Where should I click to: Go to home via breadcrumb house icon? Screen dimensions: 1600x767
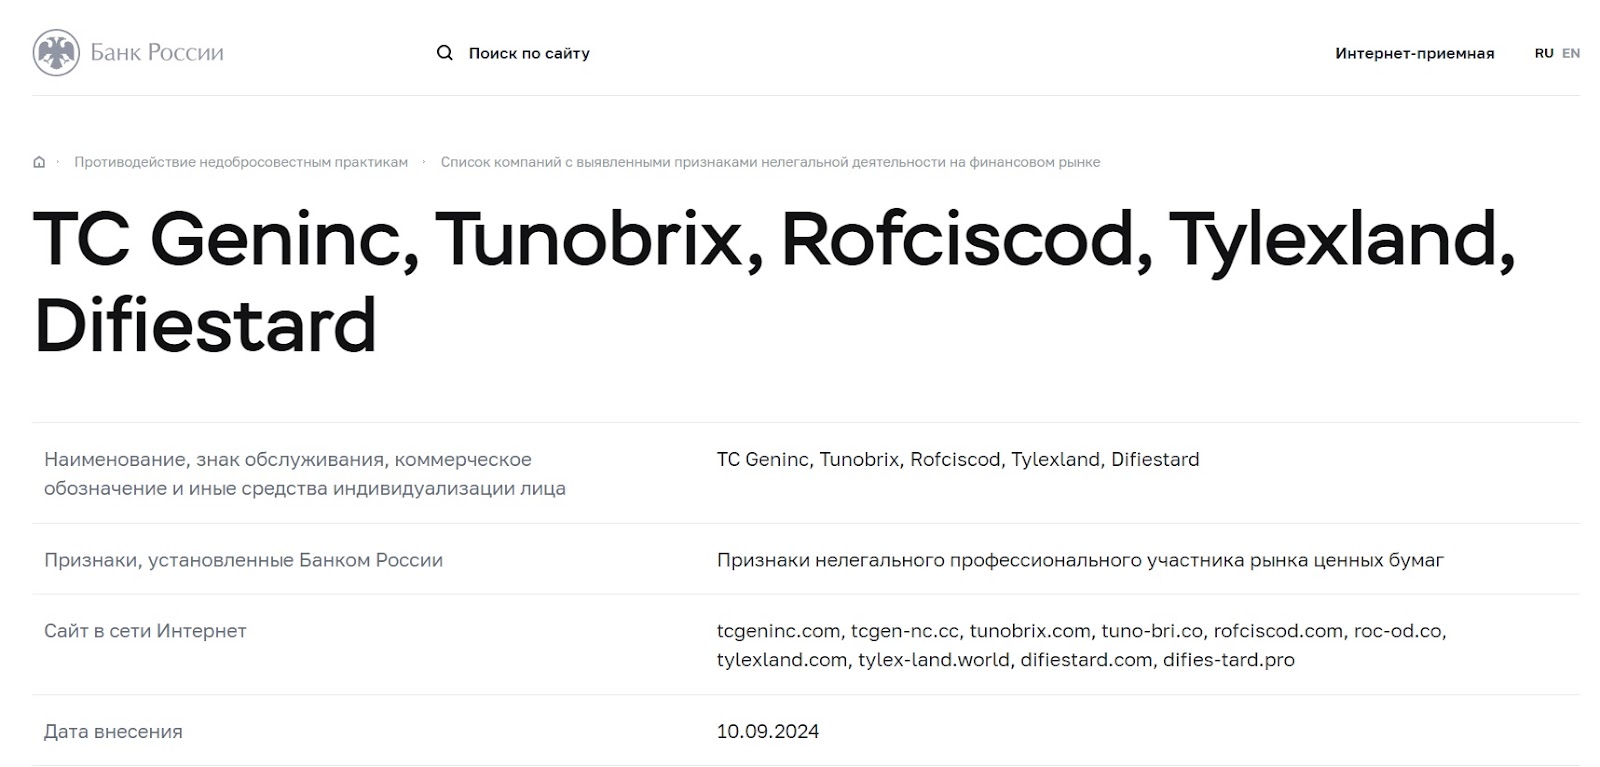tap(39, 162)
